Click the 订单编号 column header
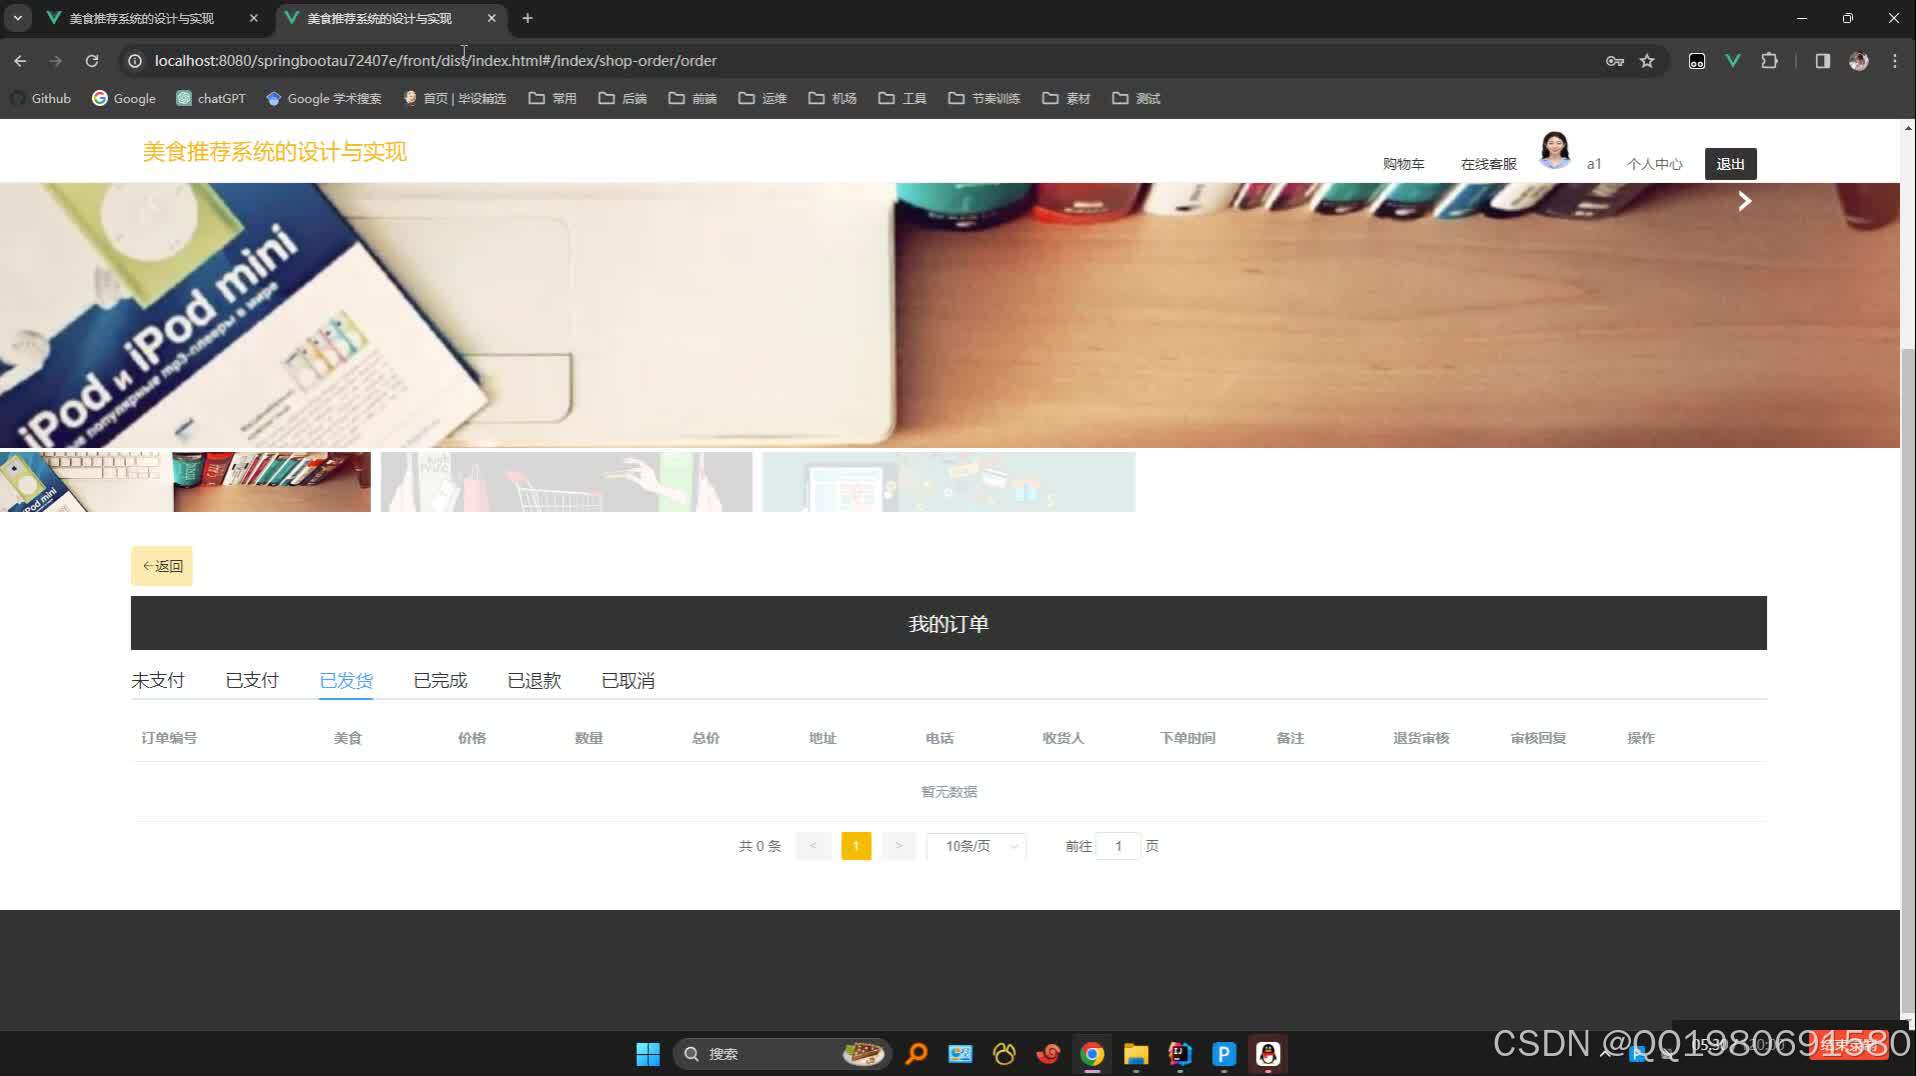 (169, 738)
